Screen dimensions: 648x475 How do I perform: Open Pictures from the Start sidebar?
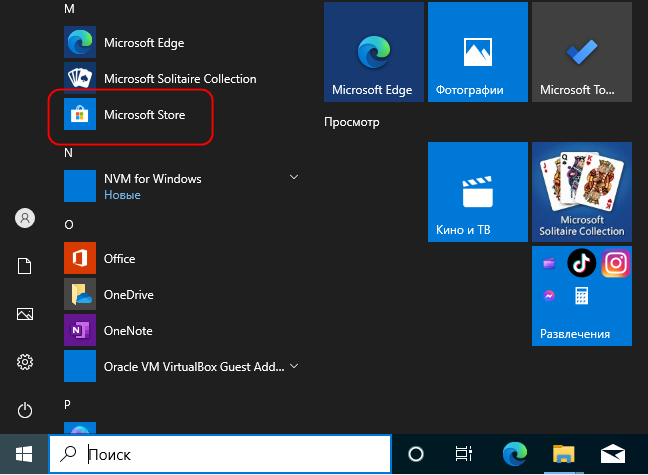coord(25,314)
